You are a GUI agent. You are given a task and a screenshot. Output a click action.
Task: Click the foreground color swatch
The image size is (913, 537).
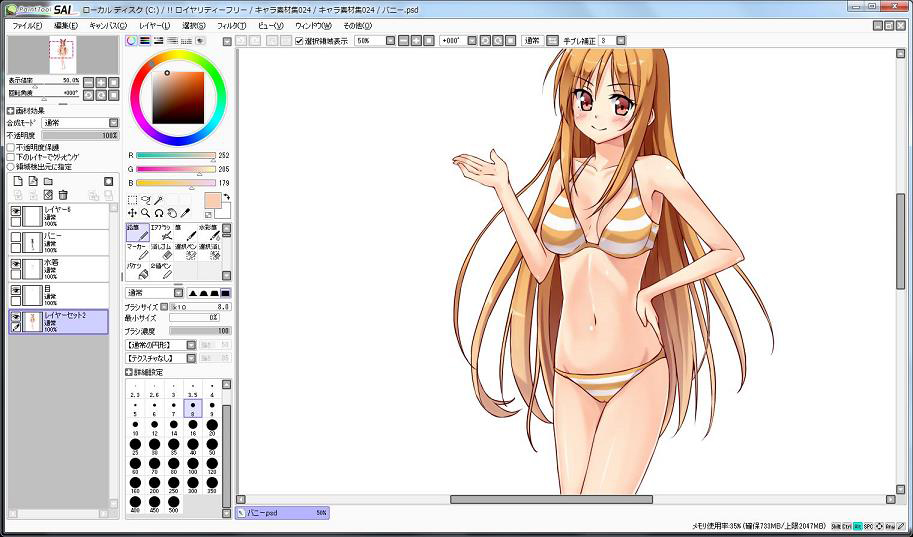coord(213,200)
